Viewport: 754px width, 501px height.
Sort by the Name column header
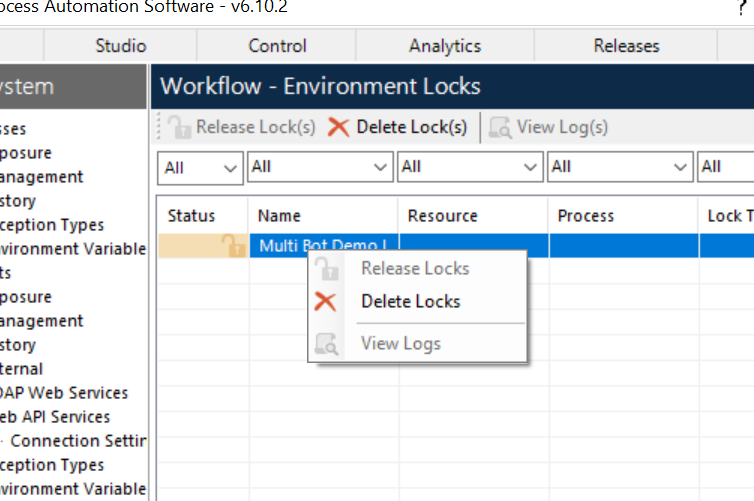tap(280, 216)
